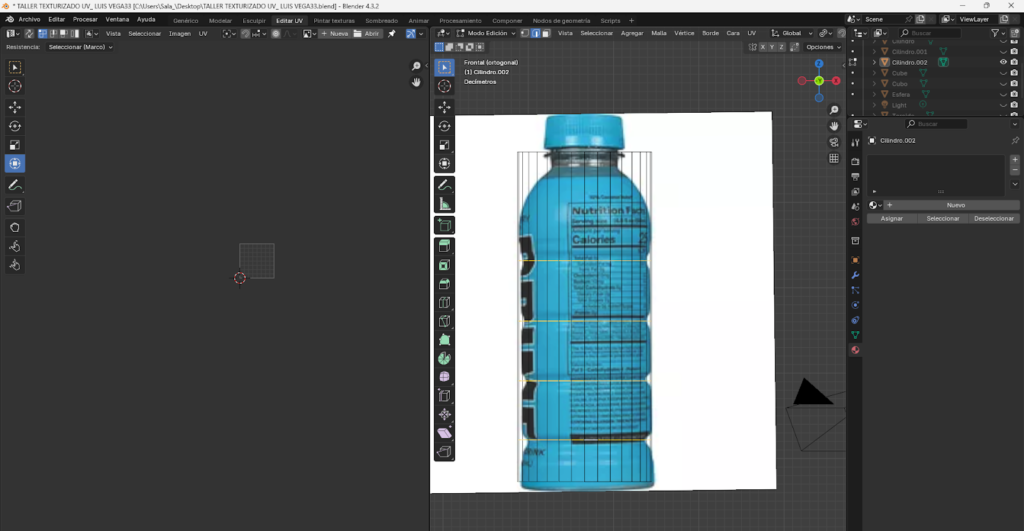
Task: Select the Annotate tool in UV editor
Action: (14, 185)
